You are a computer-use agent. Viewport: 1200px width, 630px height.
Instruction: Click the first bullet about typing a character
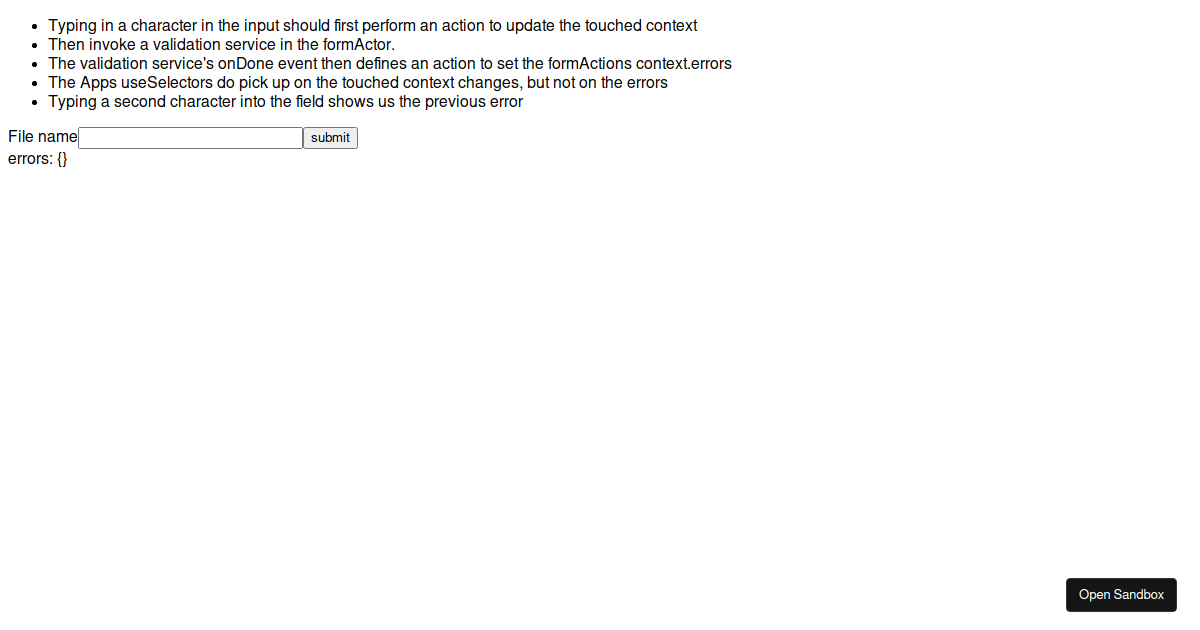(x=373, y=26)
